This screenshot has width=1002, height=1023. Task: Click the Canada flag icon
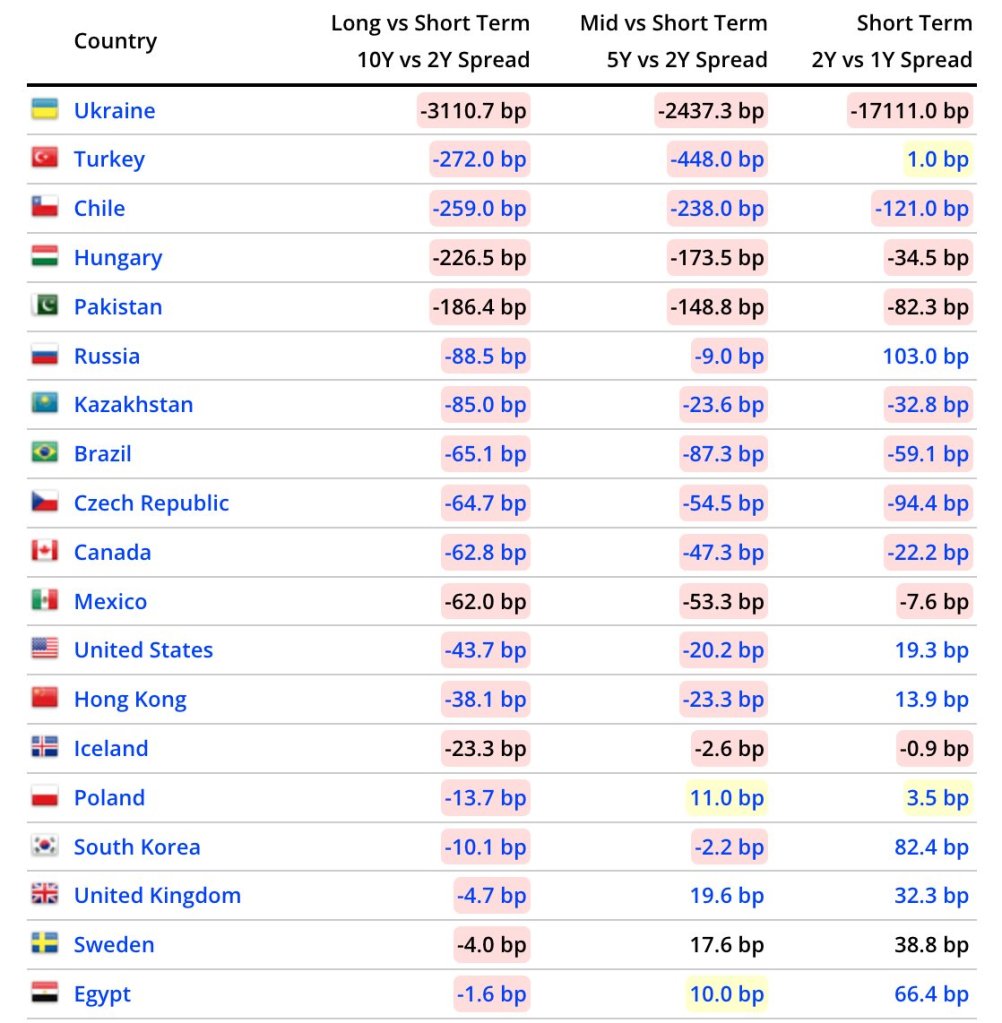(44, 551)
